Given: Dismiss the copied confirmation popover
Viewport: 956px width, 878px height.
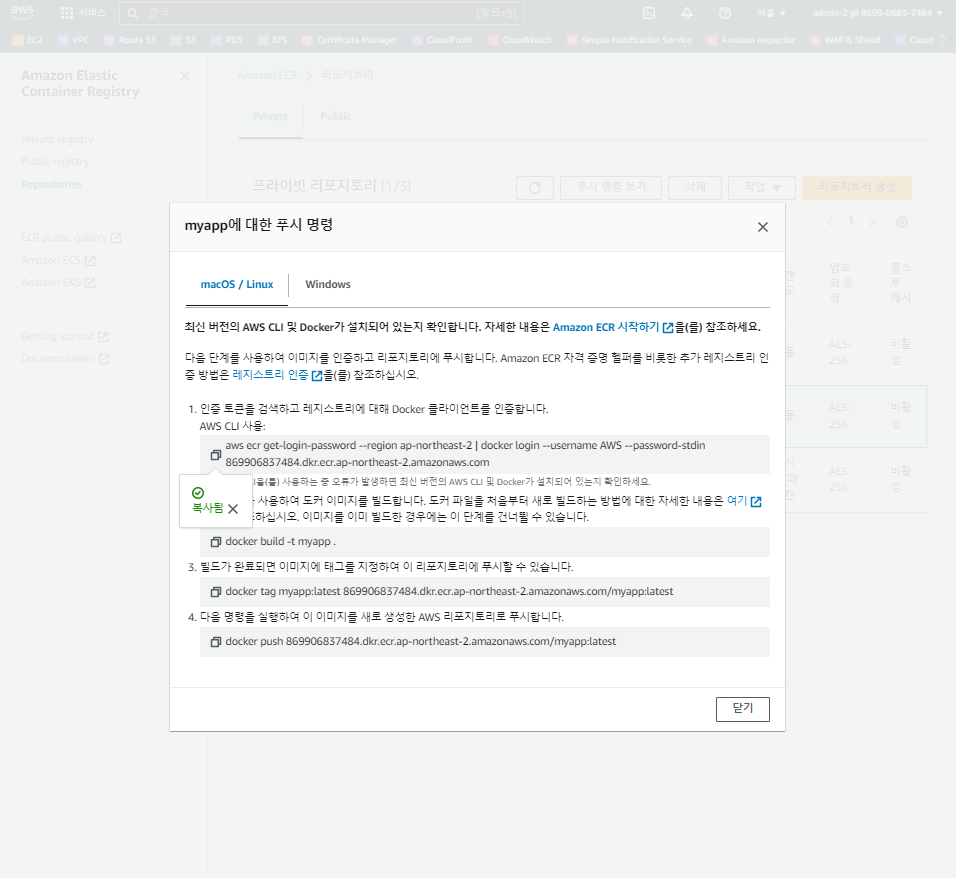Looking at the screenshot, I should (233, 509).
